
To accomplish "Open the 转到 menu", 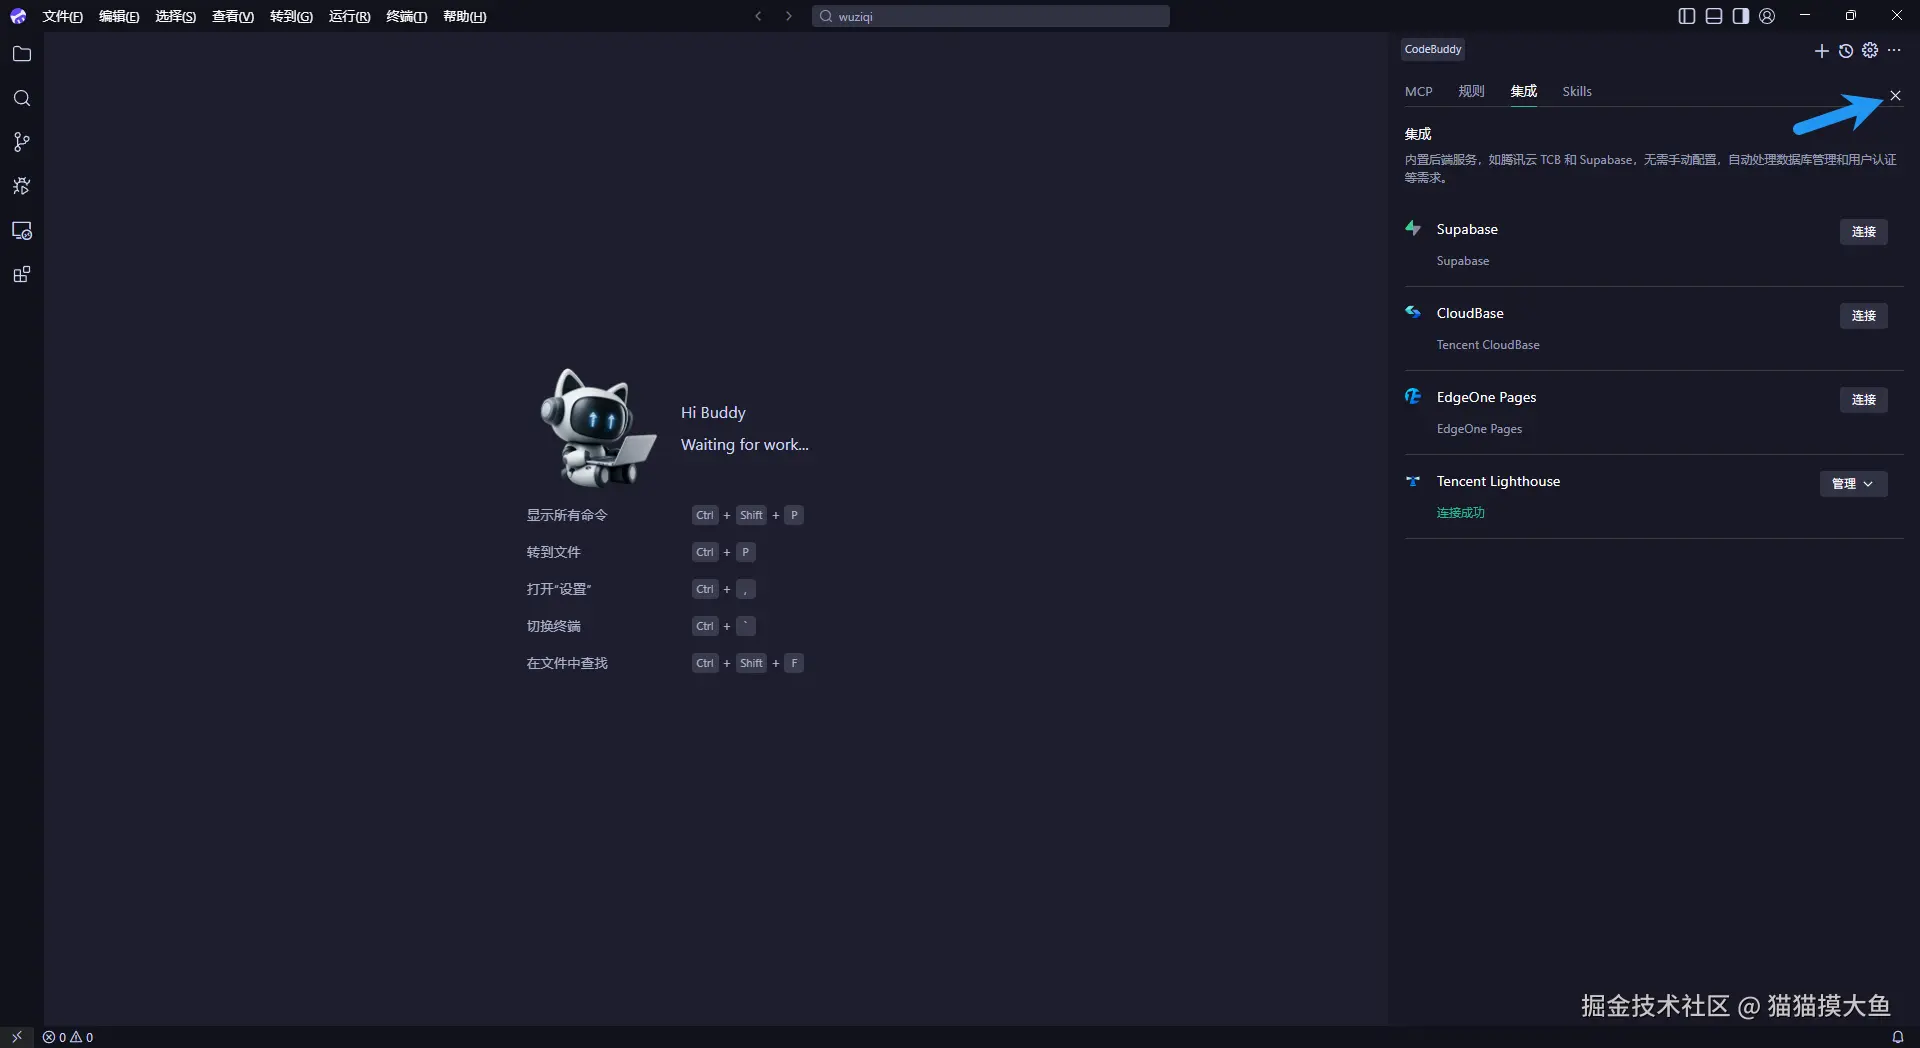I will [291, 16].
